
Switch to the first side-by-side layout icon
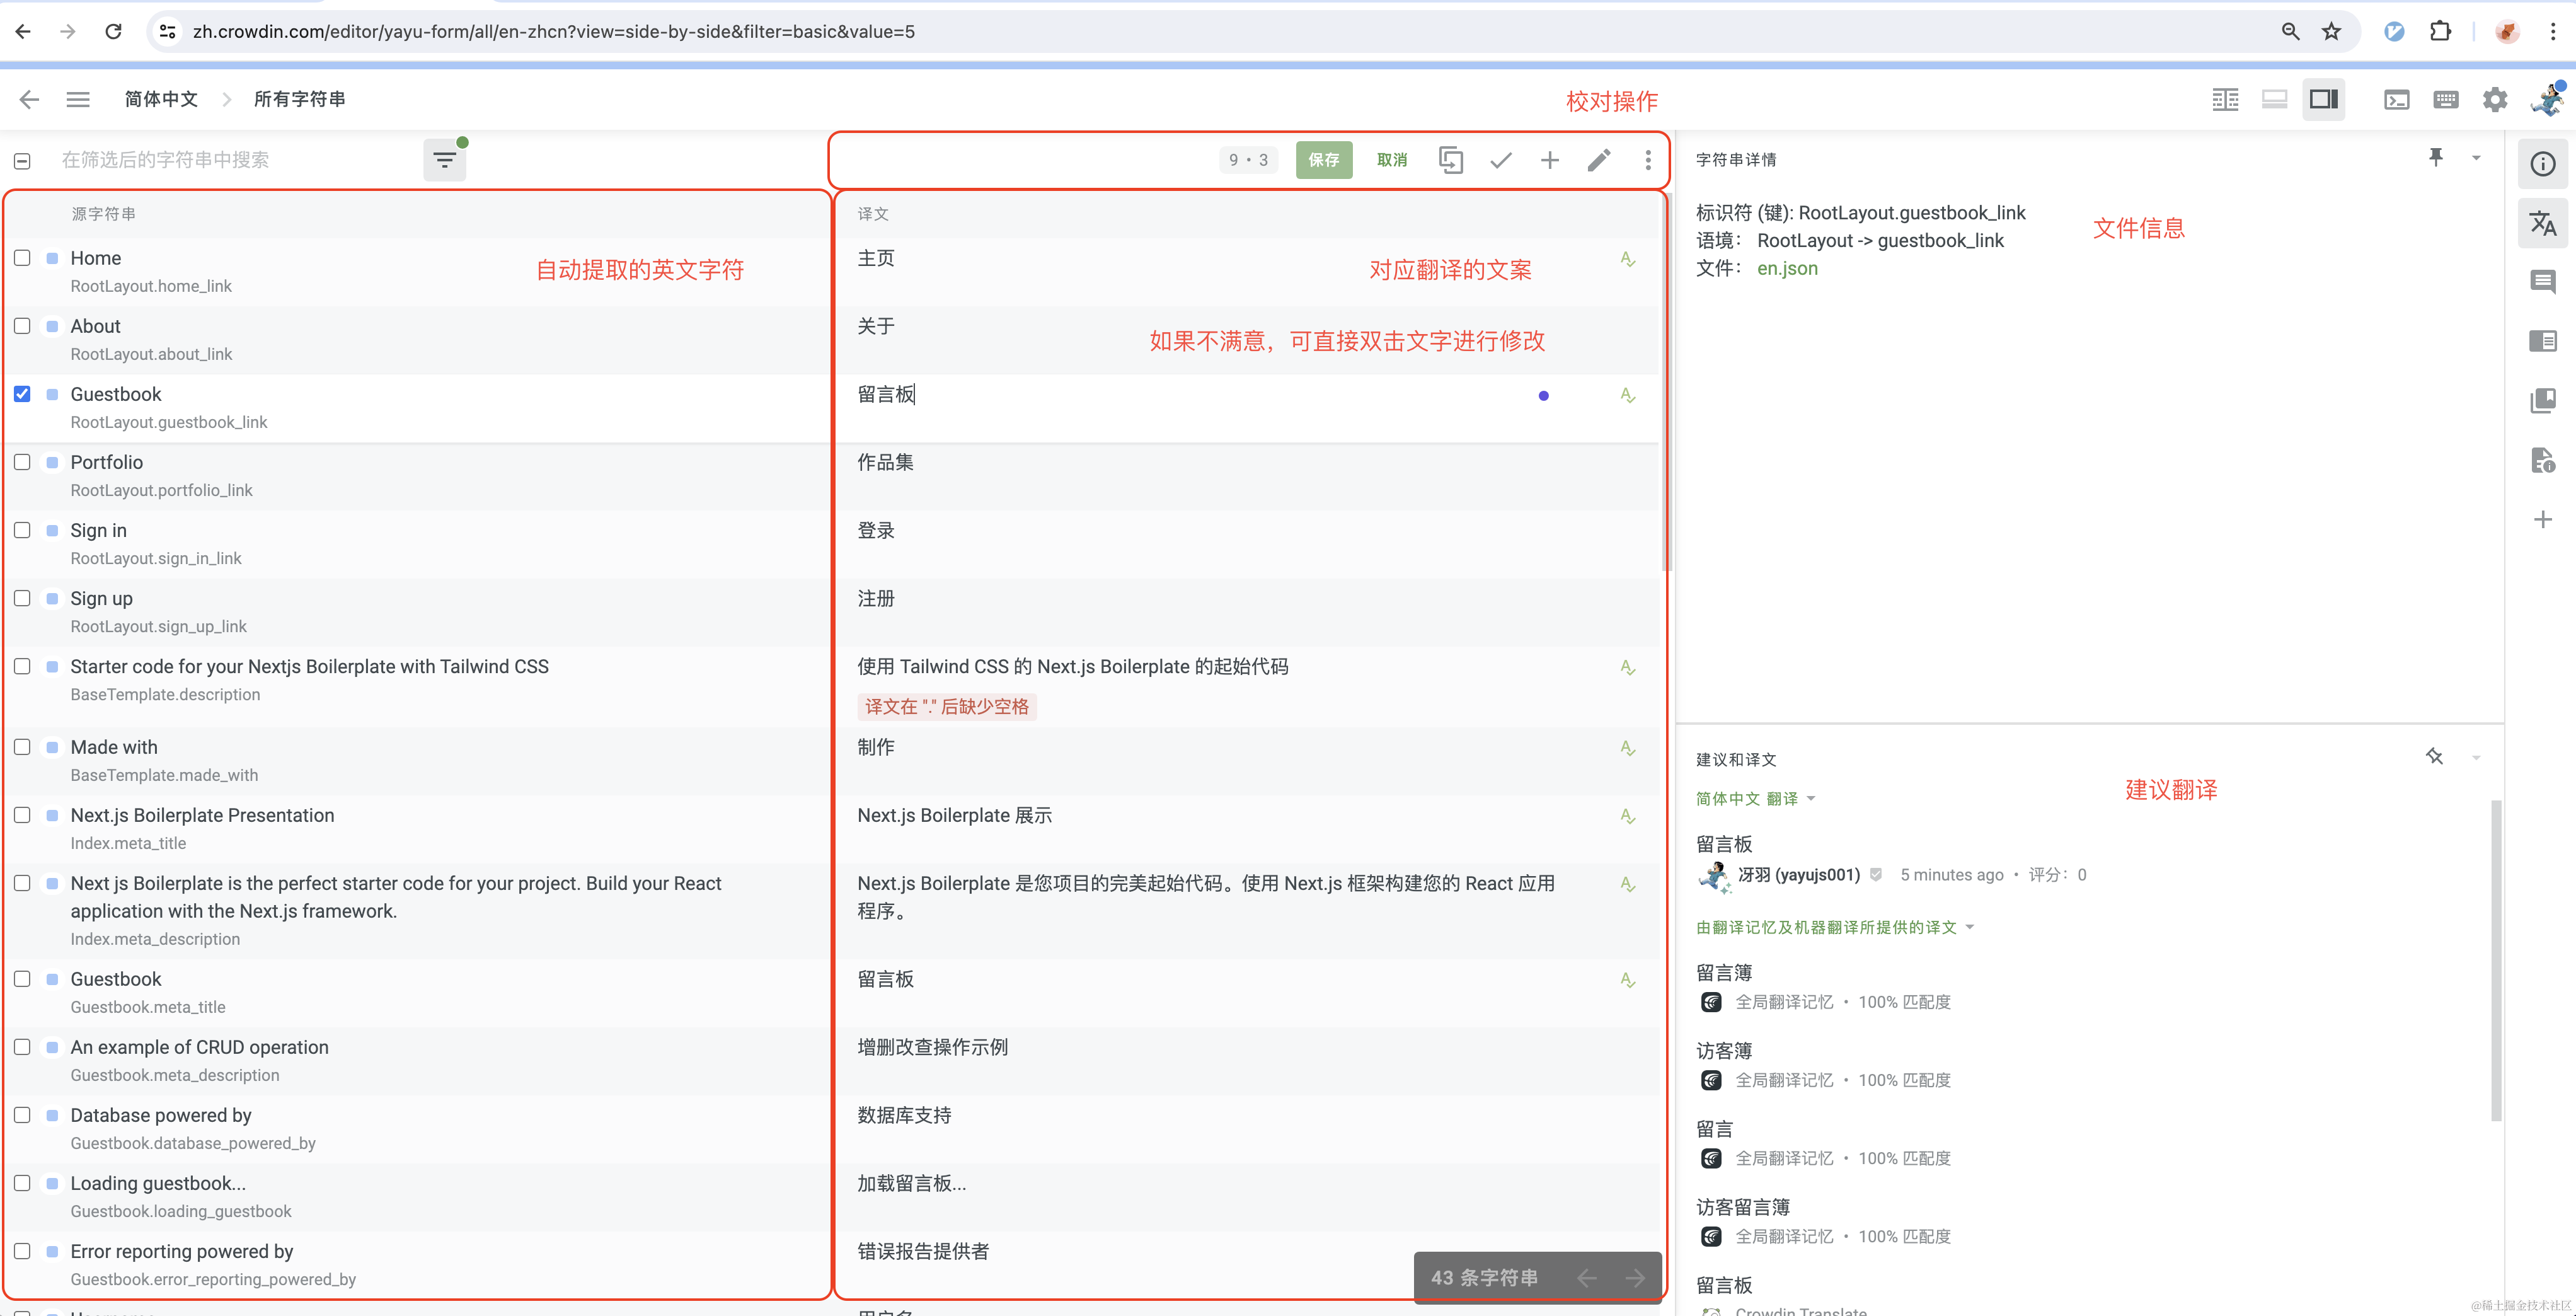click(x=2225, y=99)
